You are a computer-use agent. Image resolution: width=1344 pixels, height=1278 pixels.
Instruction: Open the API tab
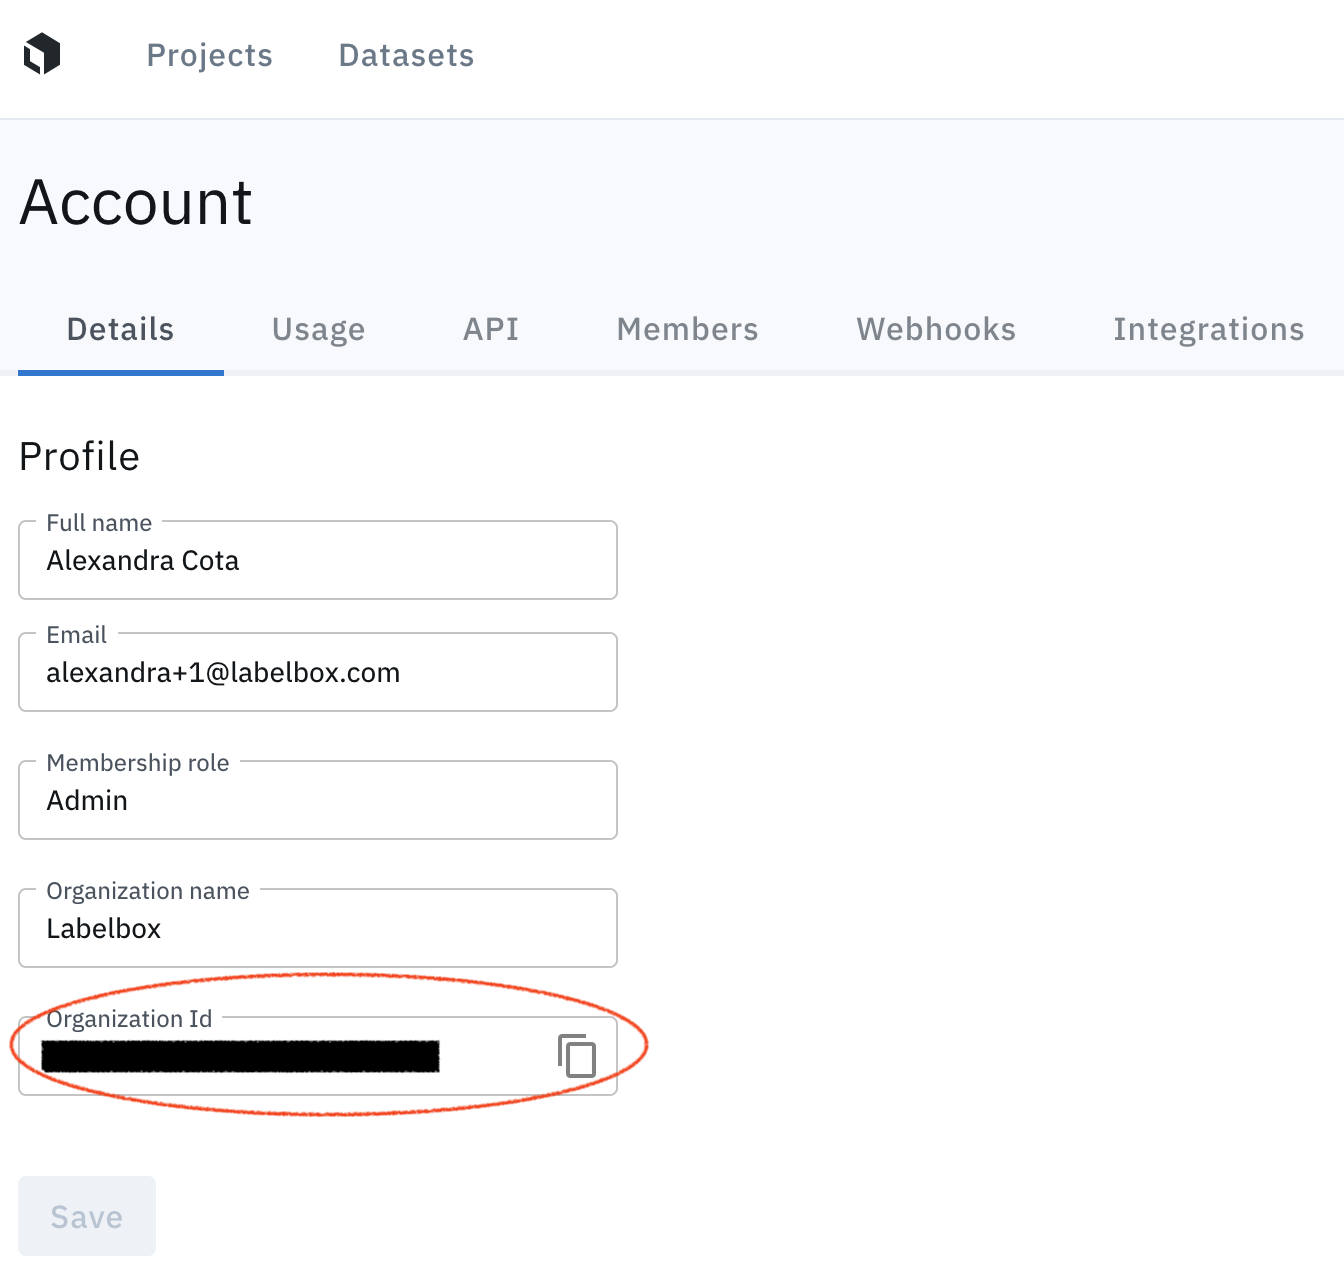491,329
